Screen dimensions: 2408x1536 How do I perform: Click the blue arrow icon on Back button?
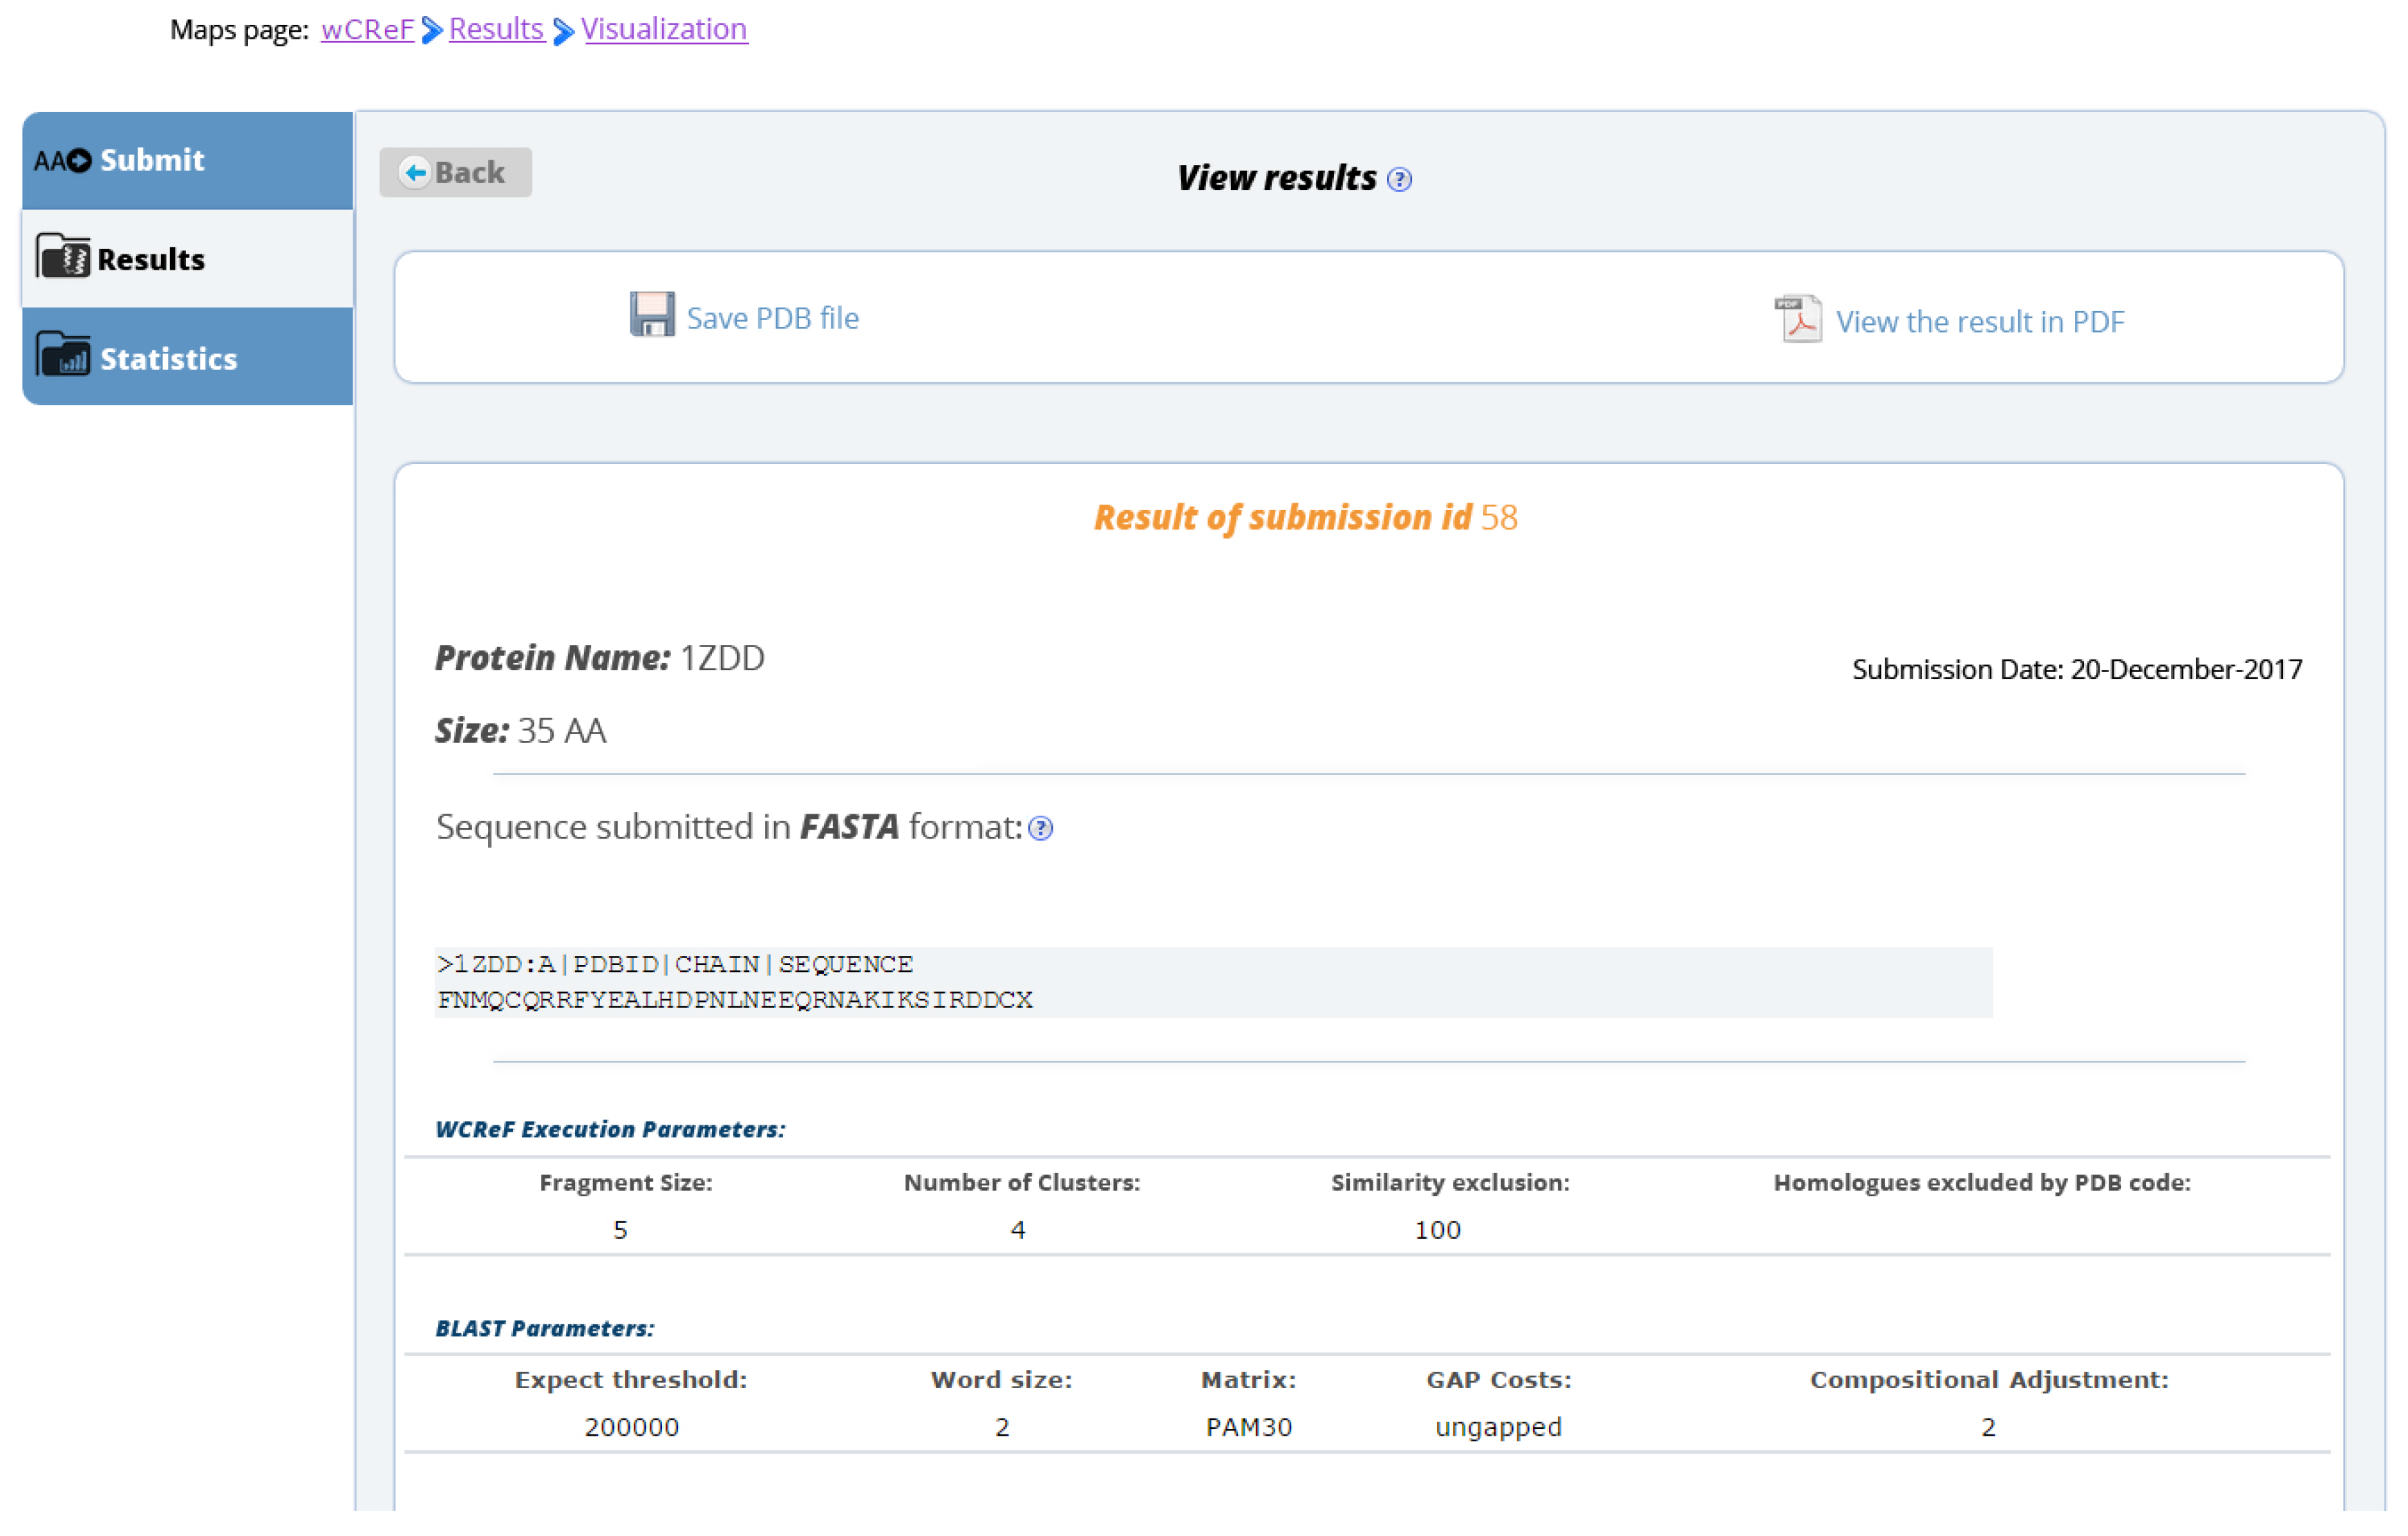click(x=414, y=173)
